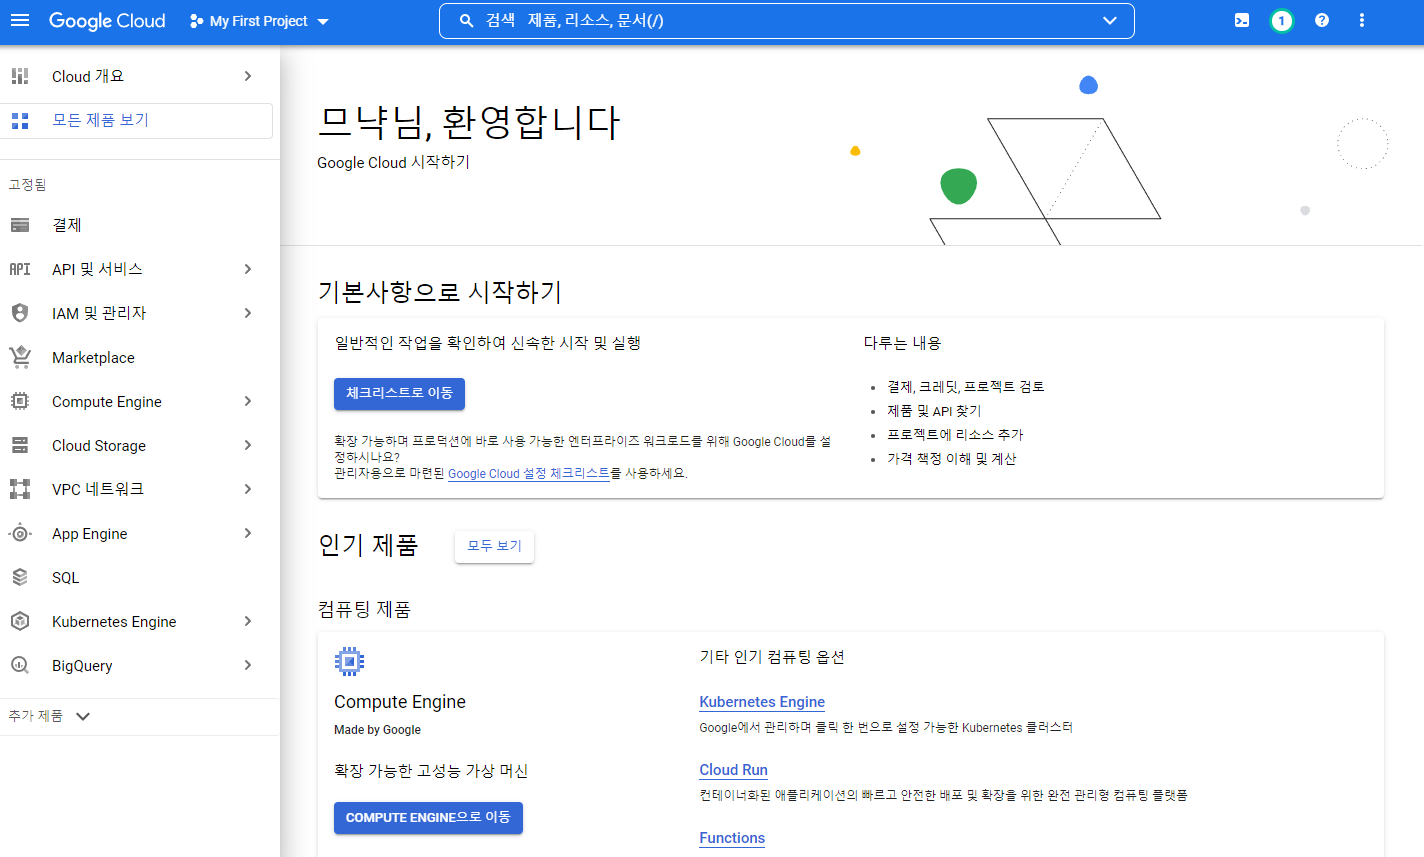Click the VPC 네트워크 icon
The width and height of the screenshot is (1424, 857).
tap(20, 489)
